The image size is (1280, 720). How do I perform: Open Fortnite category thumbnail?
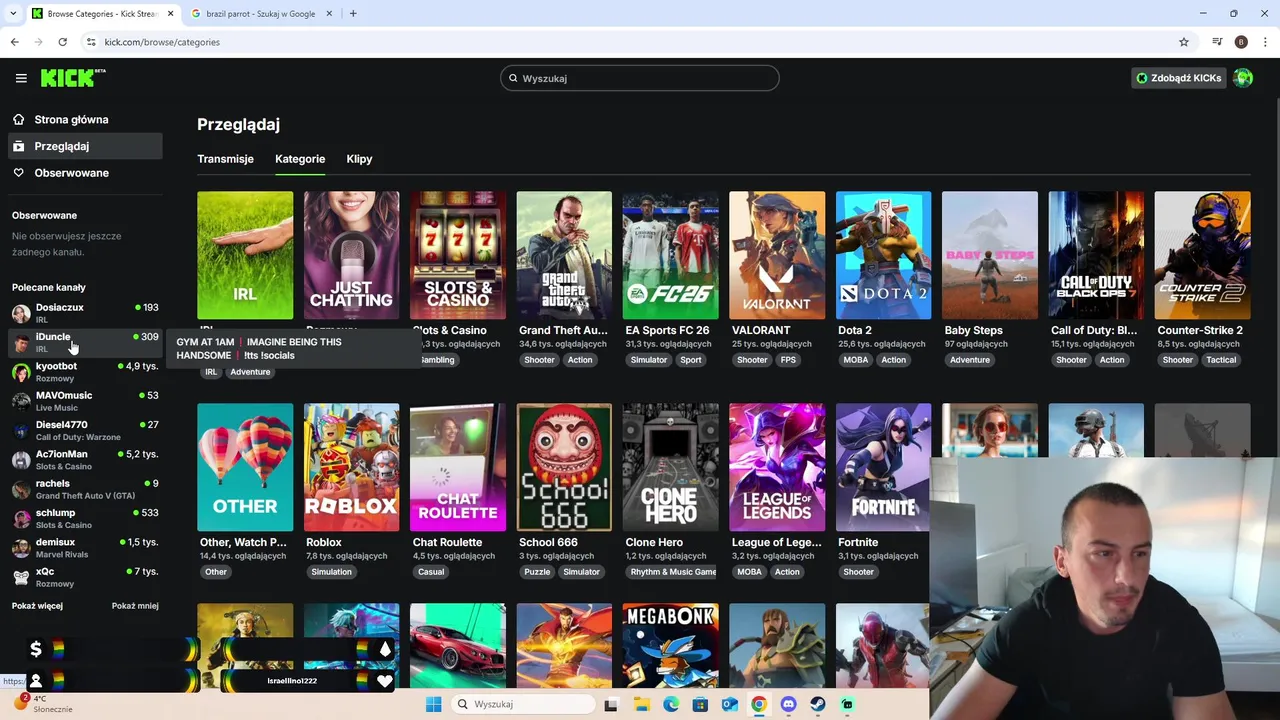point(883,467)
